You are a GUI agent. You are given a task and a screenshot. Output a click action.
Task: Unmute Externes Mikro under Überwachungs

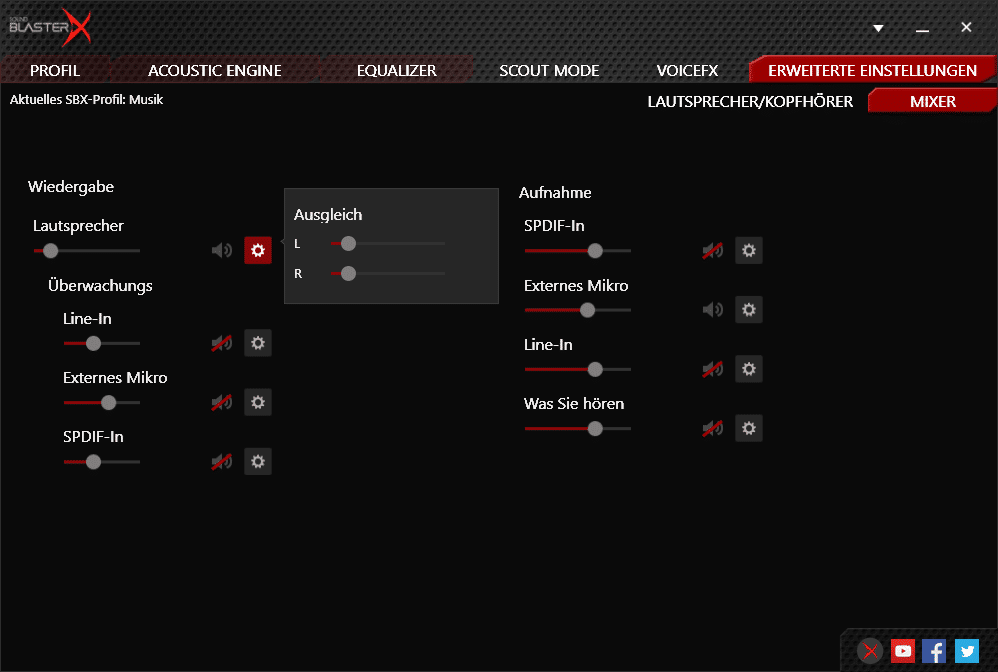coord(222,403)
